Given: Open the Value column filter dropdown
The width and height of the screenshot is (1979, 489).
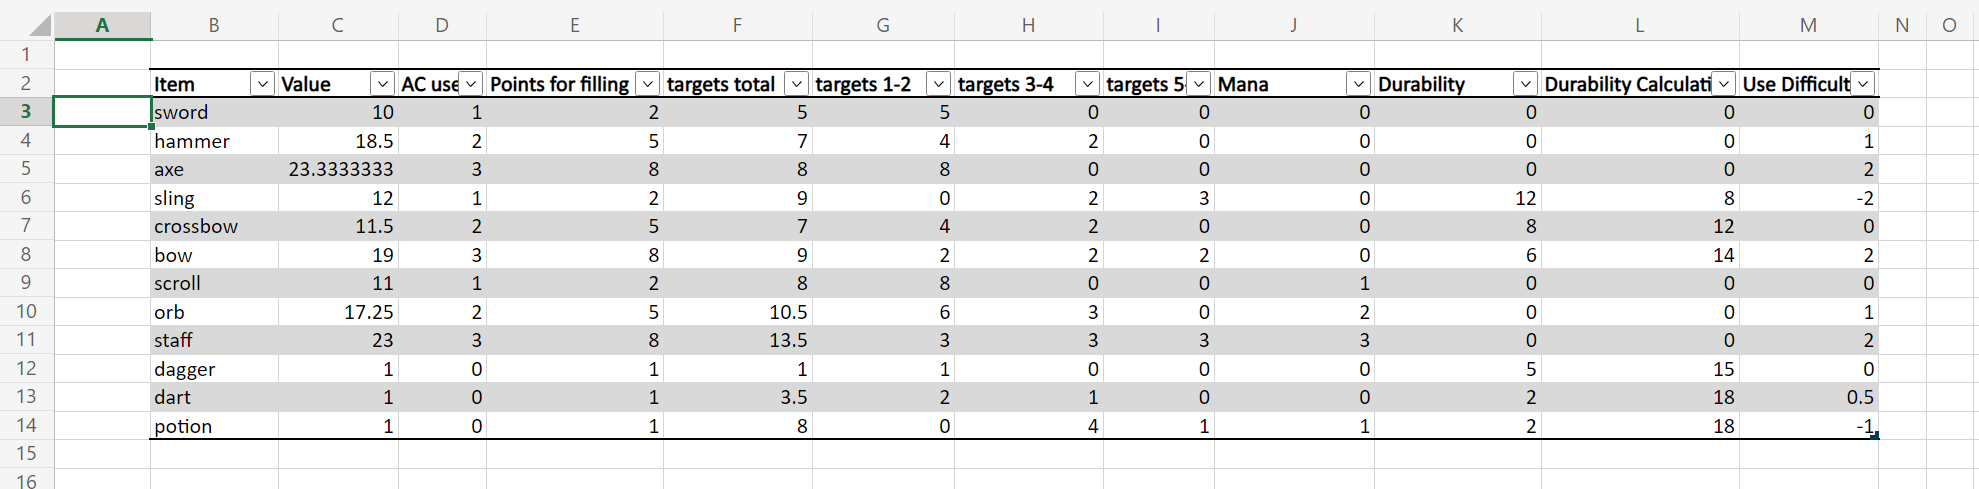Looking at the screenshot, I should point(382,84).
